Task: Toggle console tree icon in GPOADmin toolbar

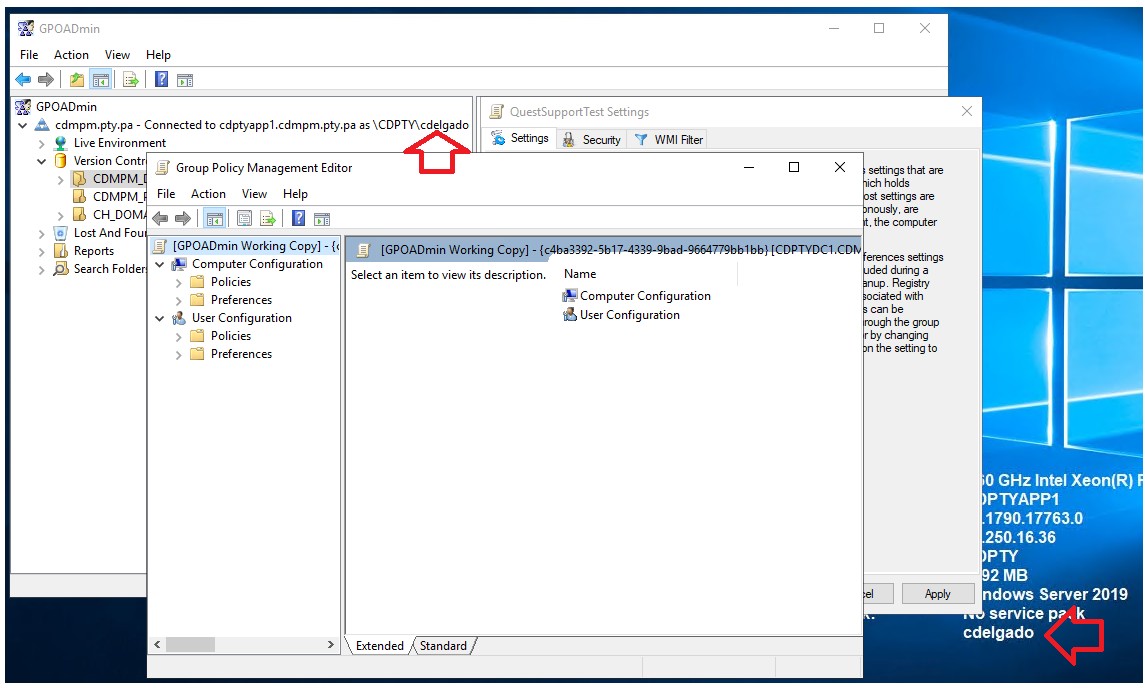Action: pyautogui.click(x=101, y=80)
